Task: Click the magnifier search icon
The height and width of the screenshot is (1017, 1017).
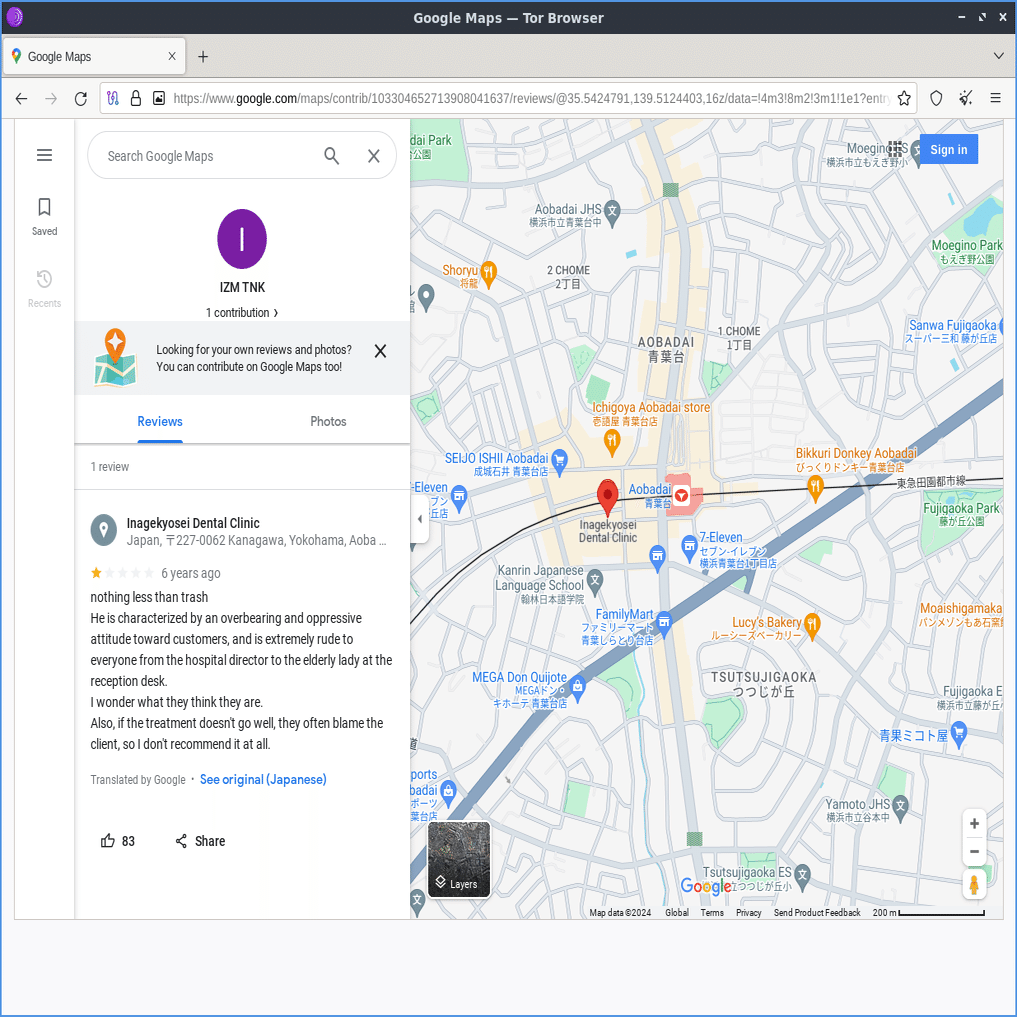Action: (331, 156)
